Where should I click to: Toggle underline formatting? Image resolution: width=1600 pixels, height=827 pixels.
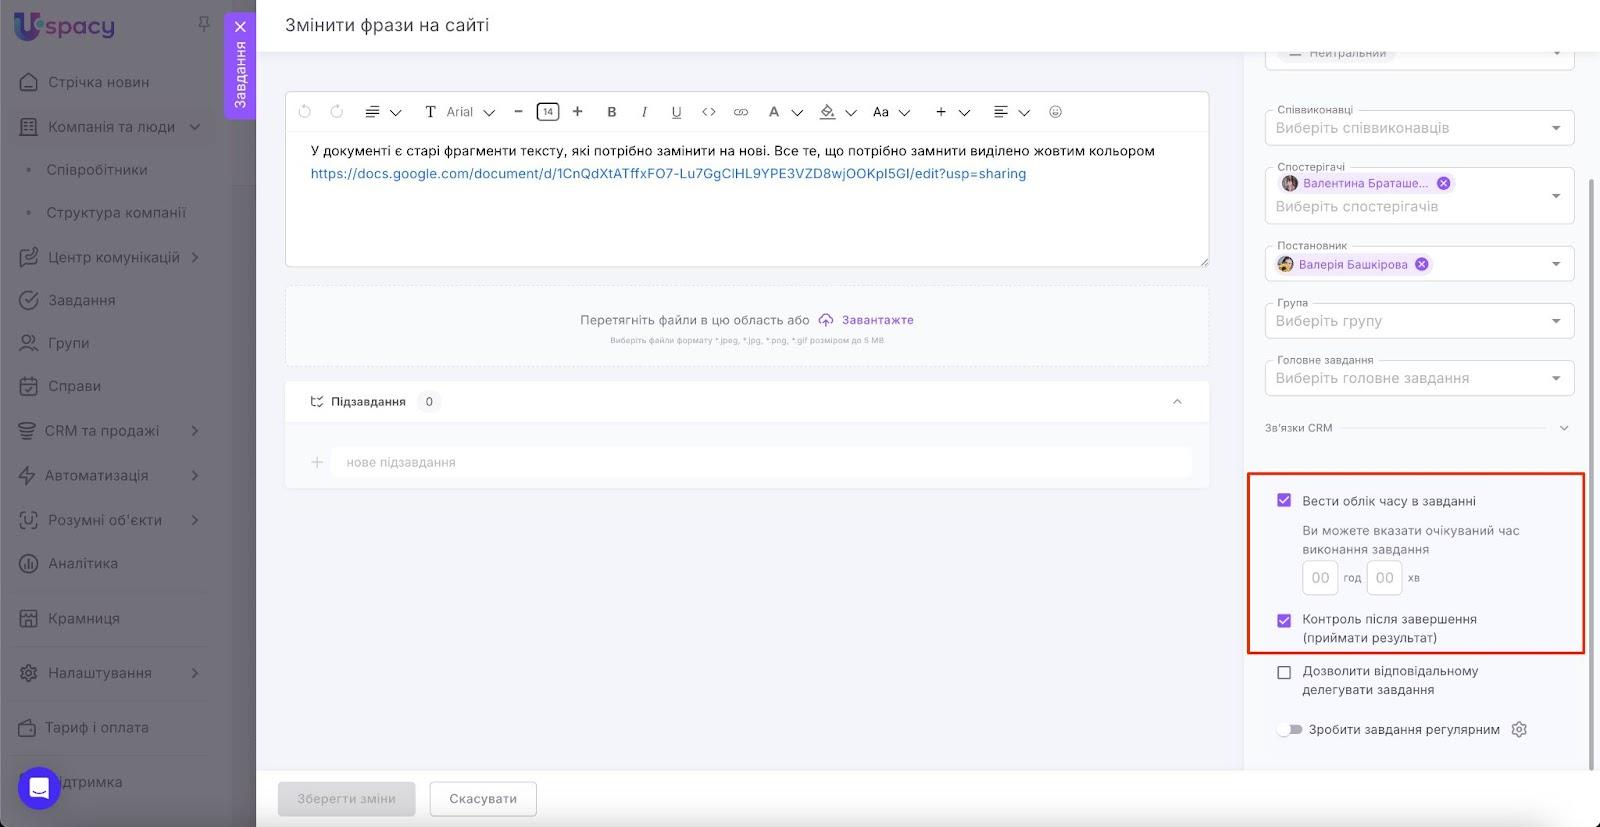point(676,112)
